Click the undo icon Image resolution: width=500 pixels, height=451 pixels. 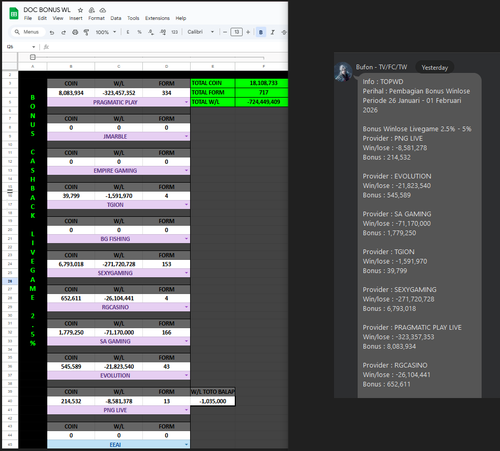pos(52,32)
